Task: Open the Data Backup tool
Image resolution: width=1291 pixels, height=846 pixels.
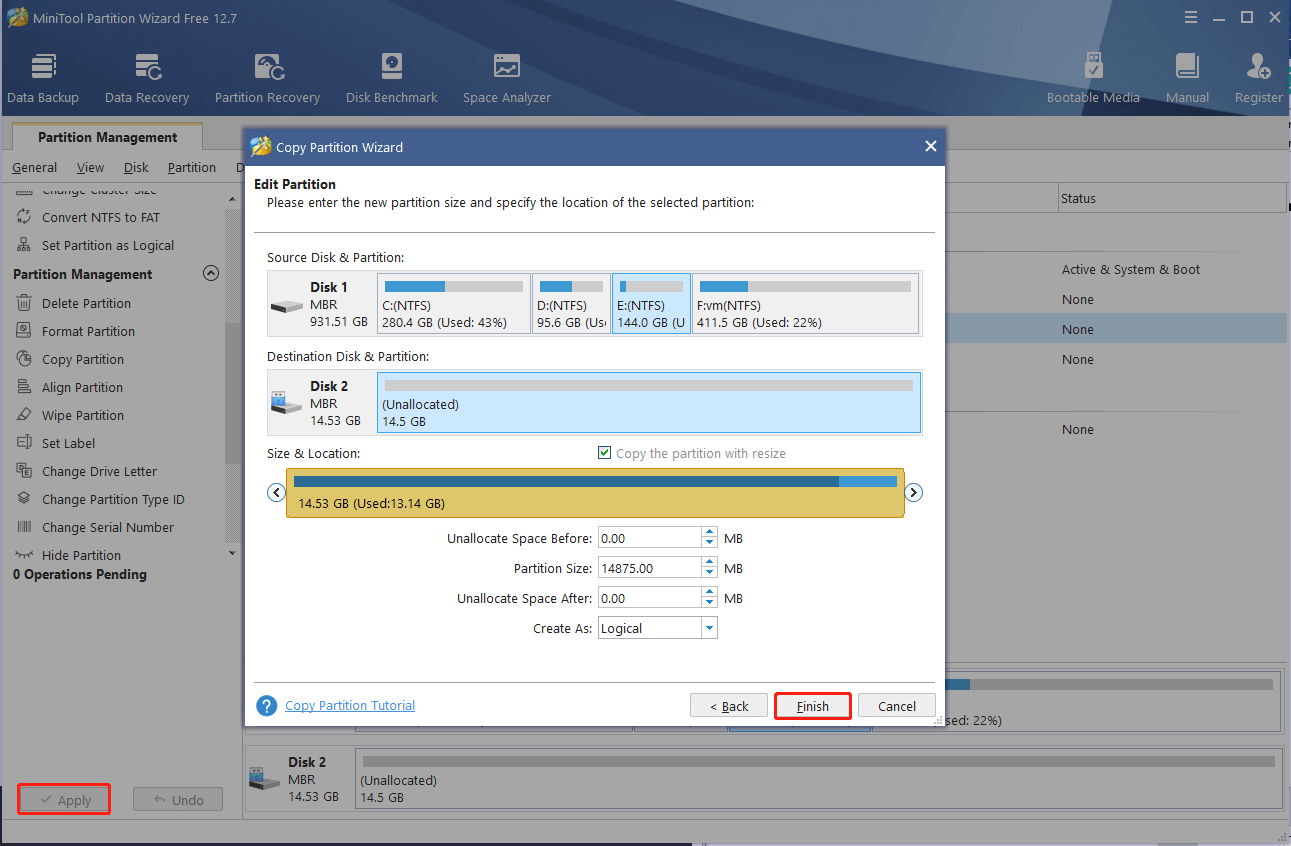Action: [x=43, y=79]
